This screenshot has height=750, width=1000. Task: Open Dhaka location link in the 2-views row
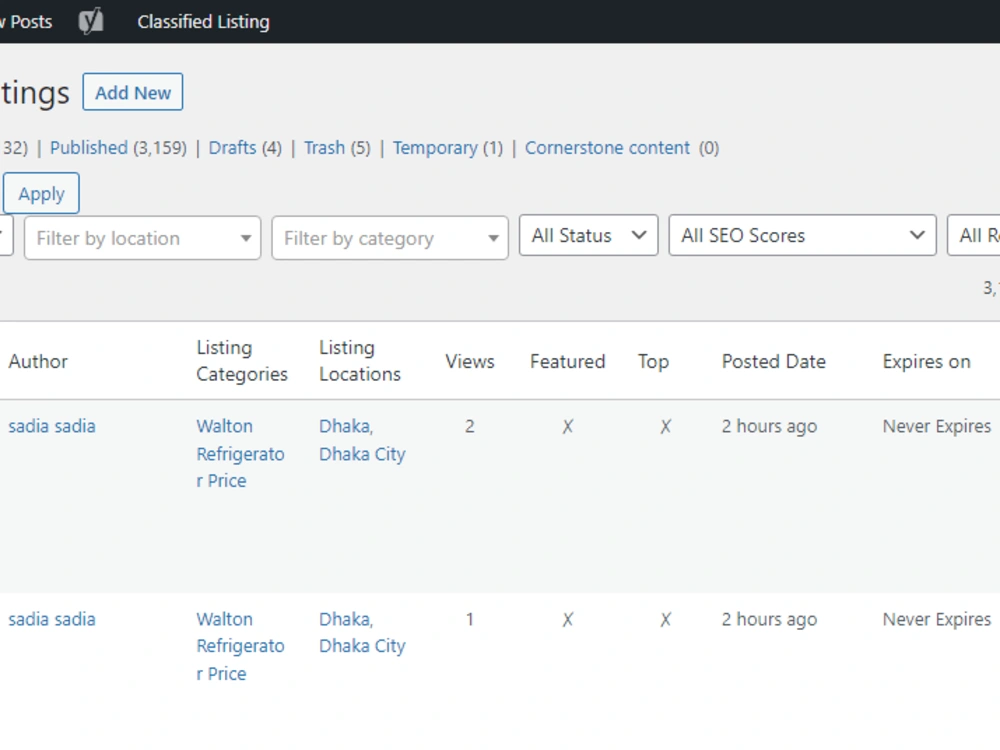click(345, 426)
